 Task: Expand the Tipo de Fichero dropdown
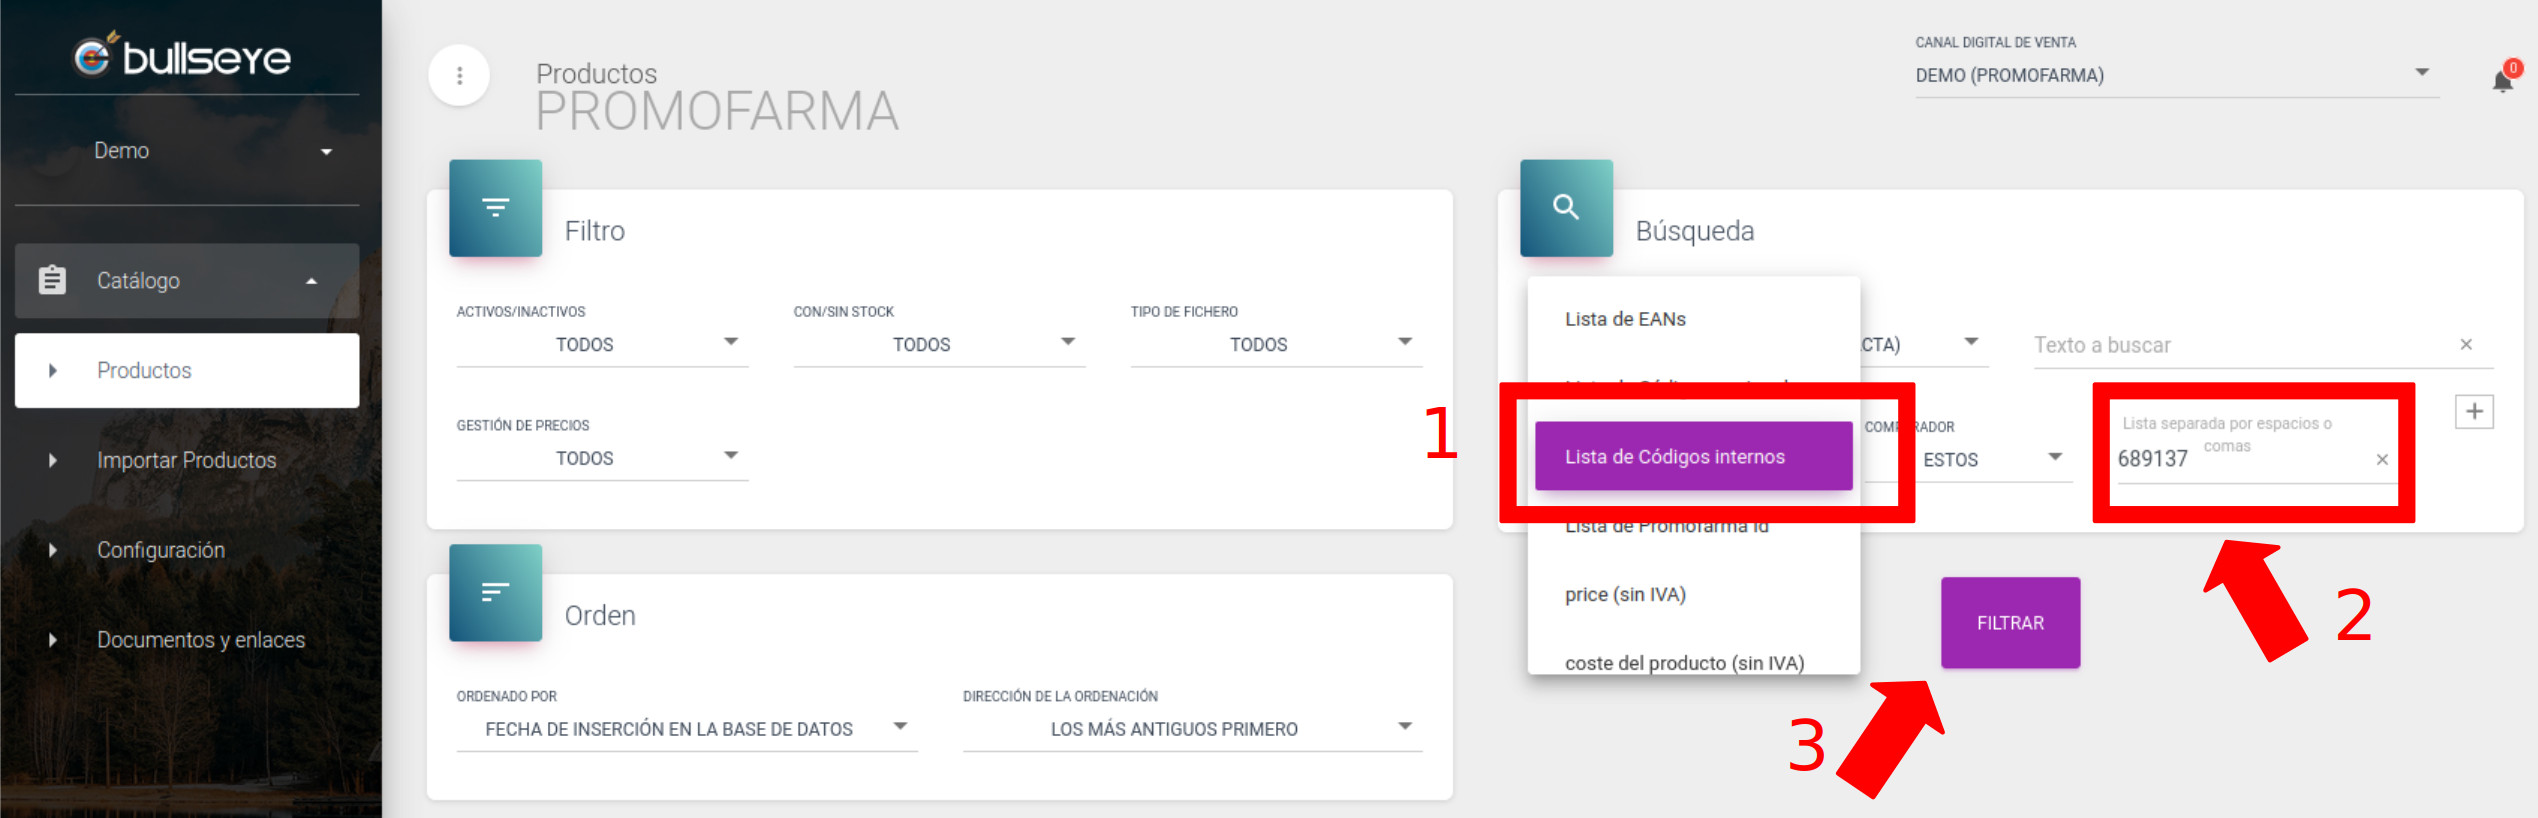(x=1275, y=344)
